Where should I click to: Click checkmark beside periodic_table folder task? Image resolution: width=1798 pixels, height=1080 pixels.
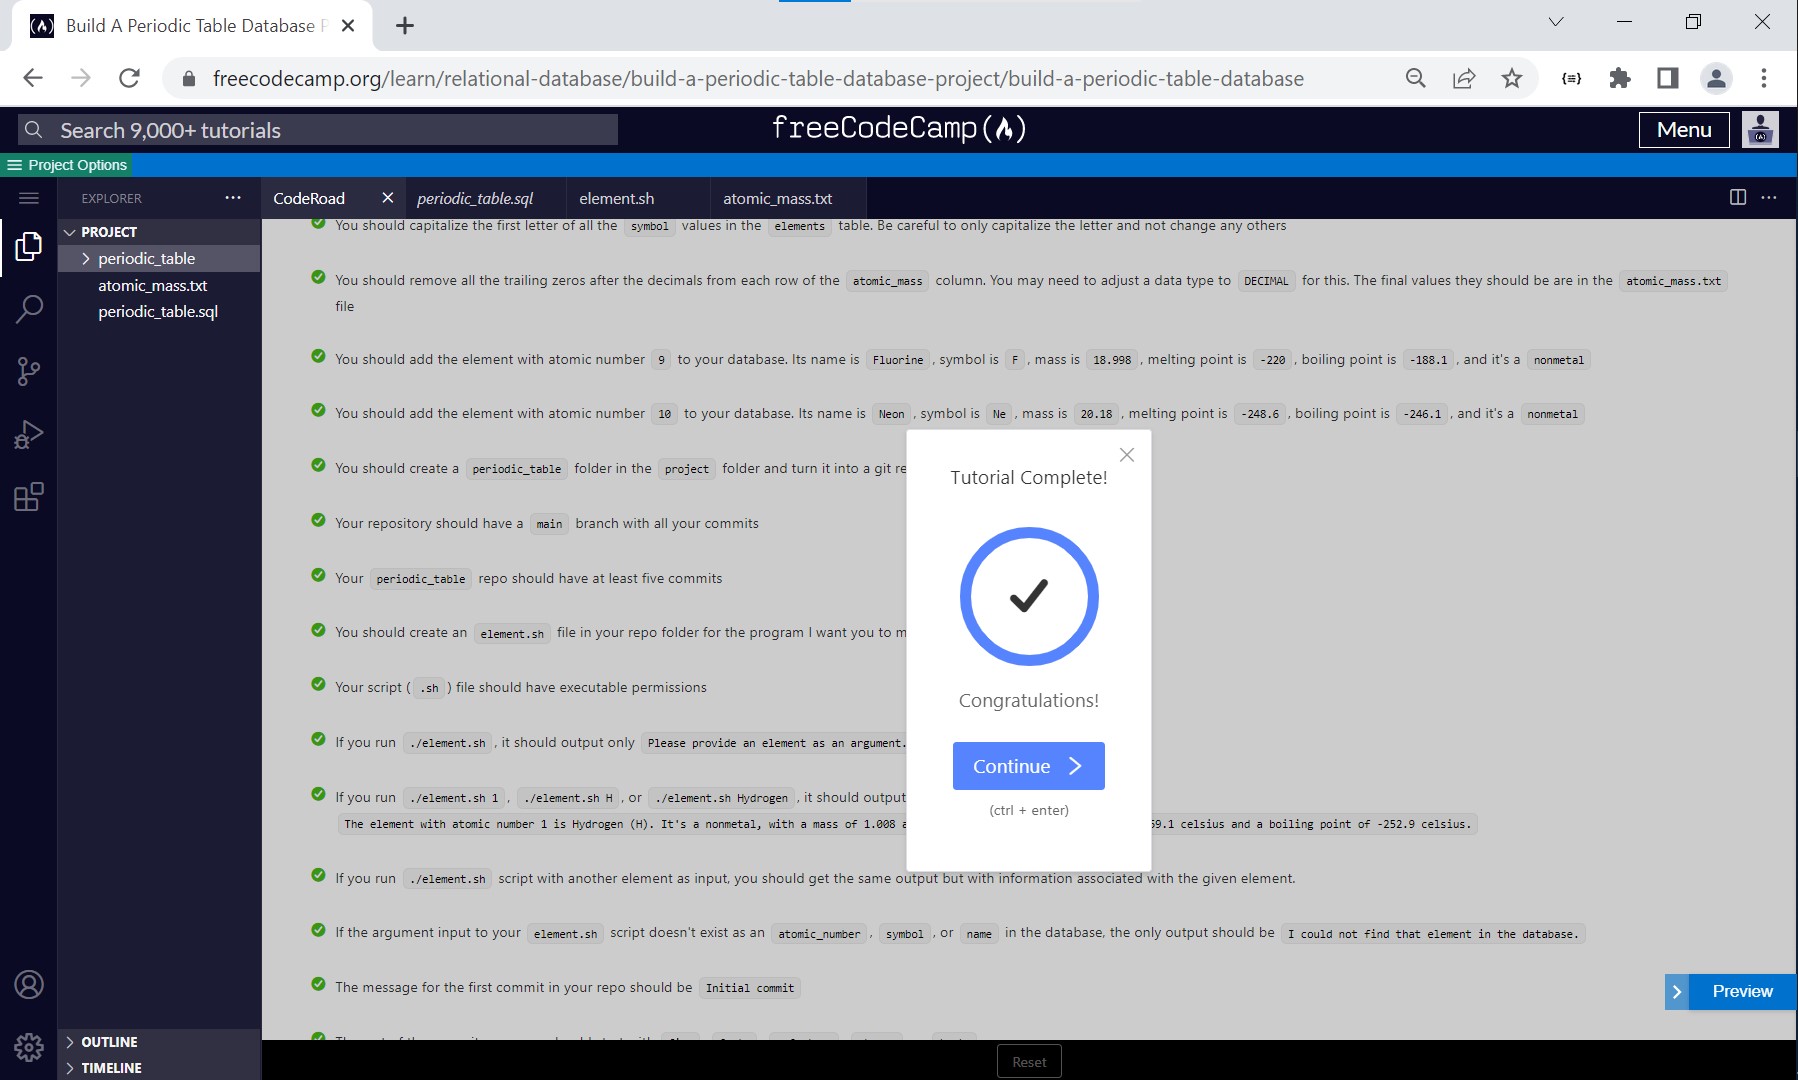(x=318, y=465)
